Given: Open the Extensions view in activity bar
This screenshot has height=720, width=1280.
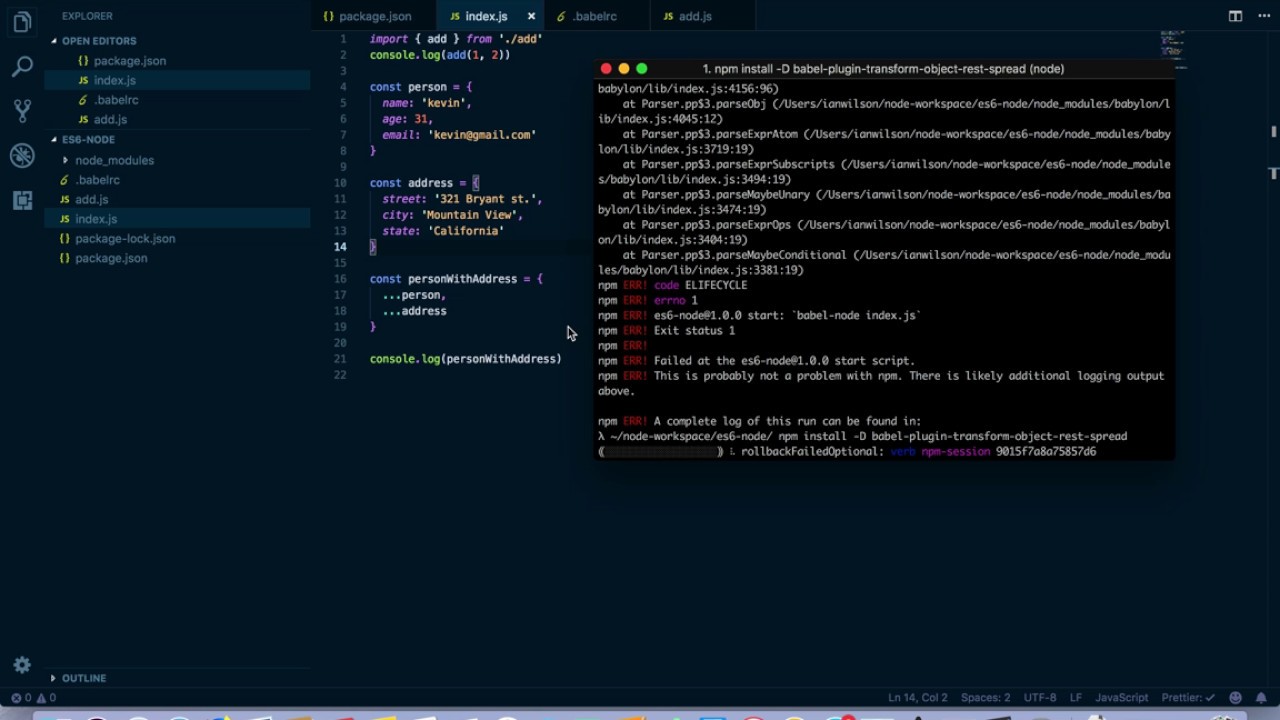Looking at the screenshot, I should pyautogui.click(x=22, y=200).
